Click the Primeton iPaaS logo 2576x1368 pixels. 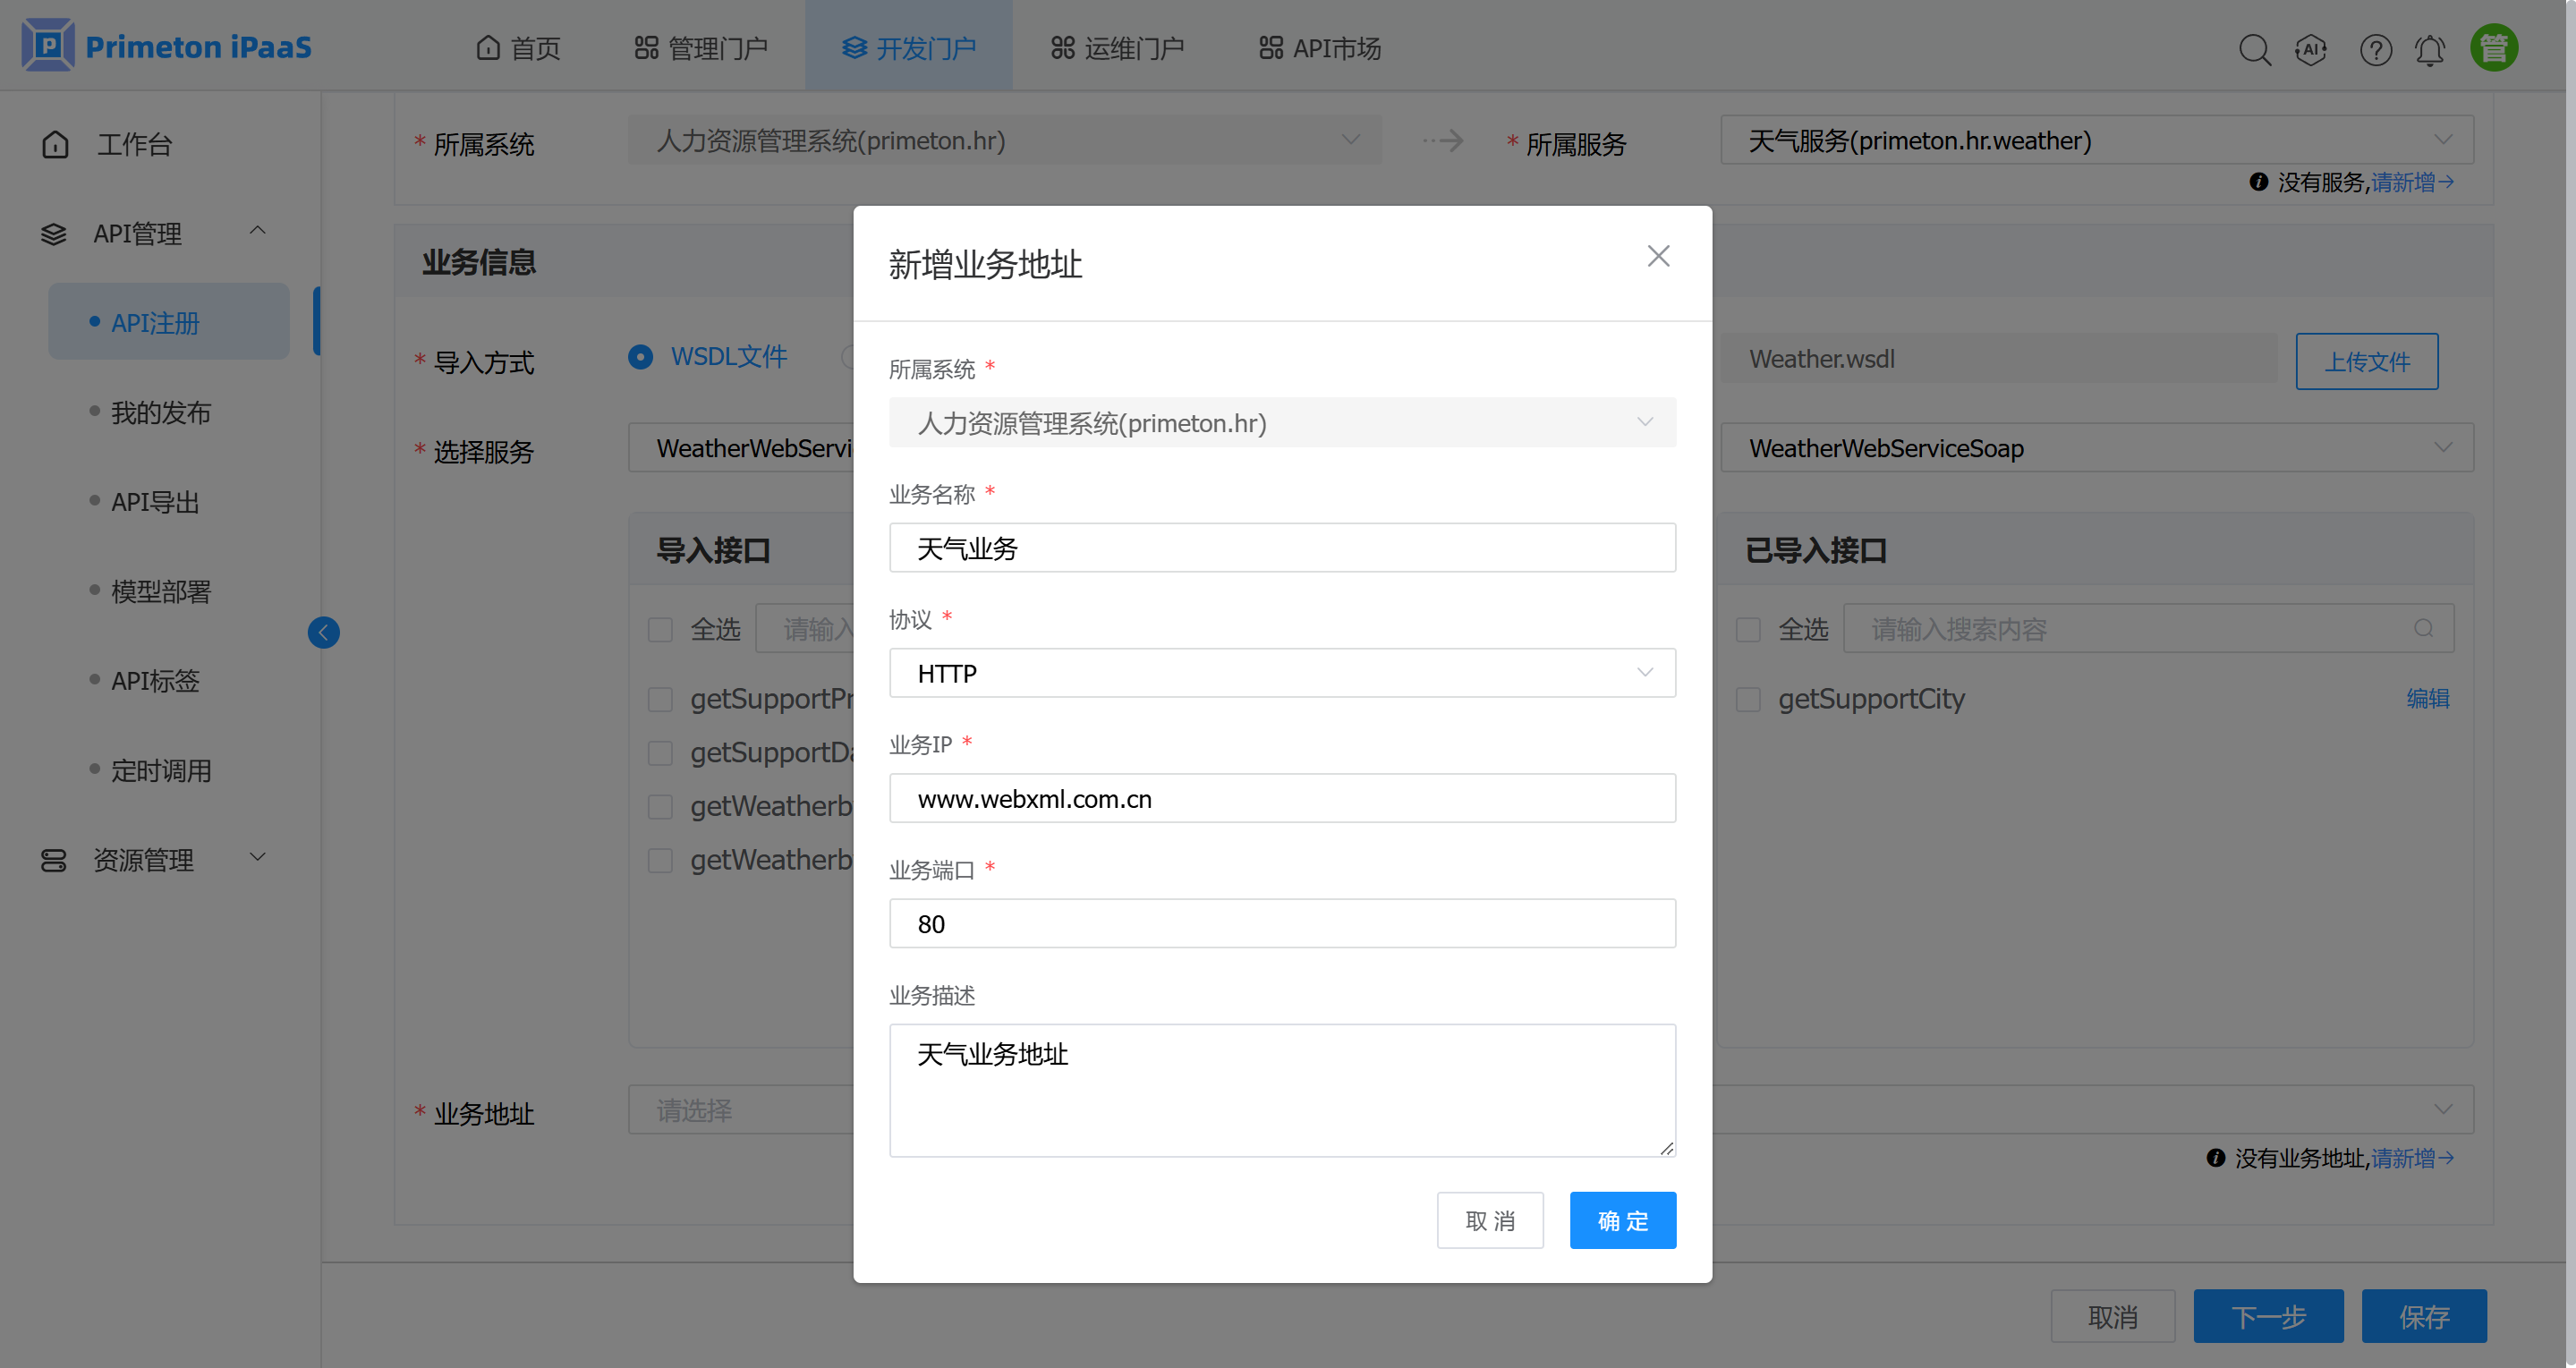(167, 46)
